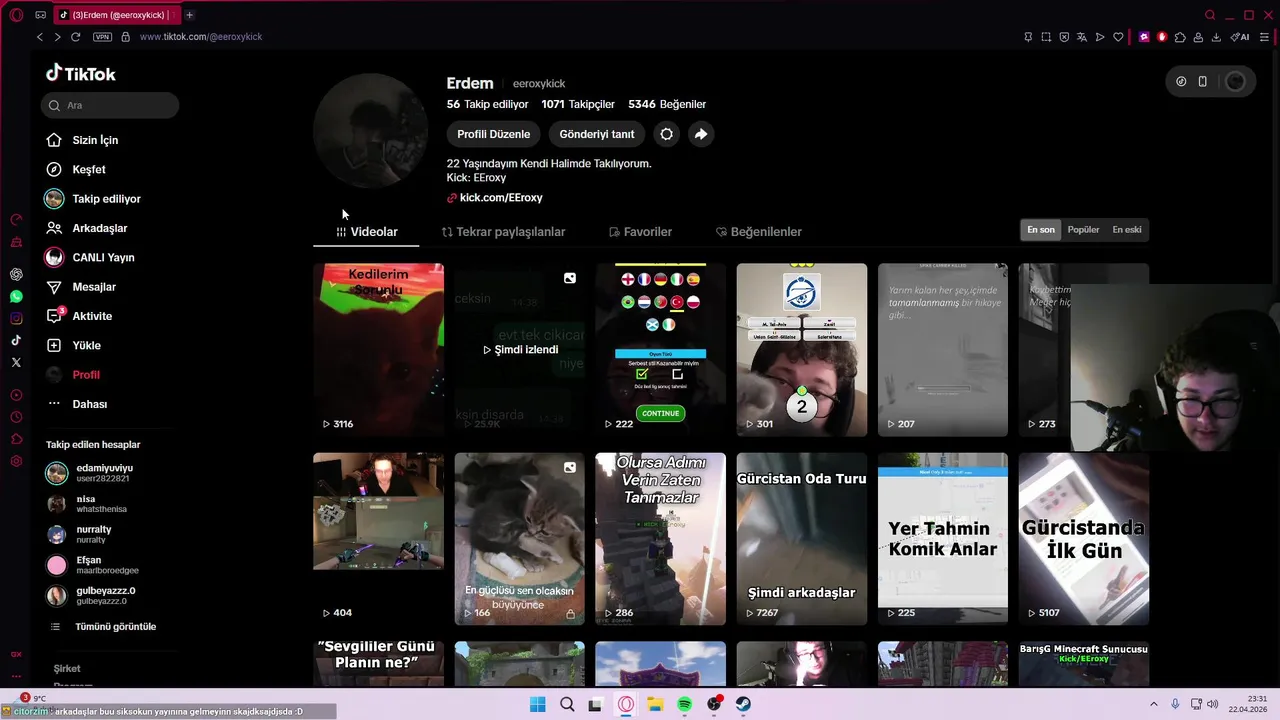Open ChatGPT in Opera sidebar

[16, 274]
